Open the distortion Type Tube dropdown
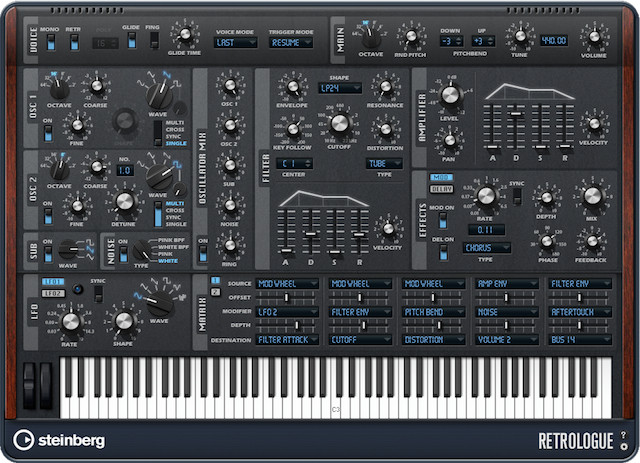The image size is (640, 463). (x=384, y=164)
